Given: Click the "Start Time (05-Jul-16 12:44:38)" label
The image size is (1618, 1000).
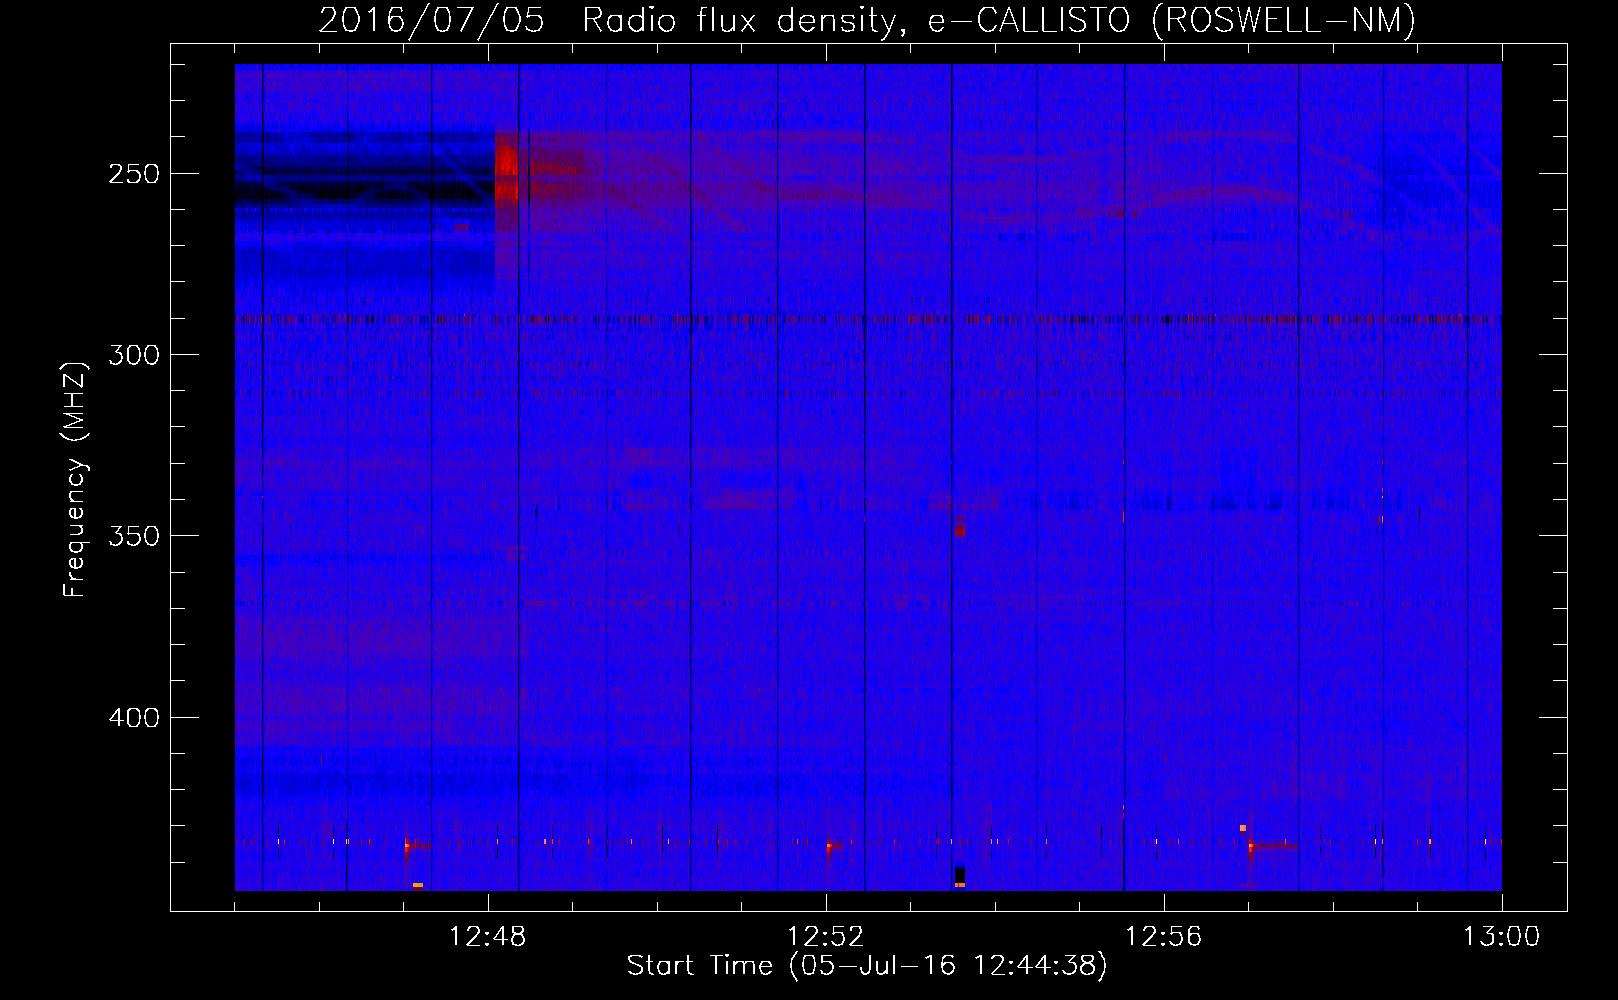Looking at the screenshot, I should click(867, 966).
